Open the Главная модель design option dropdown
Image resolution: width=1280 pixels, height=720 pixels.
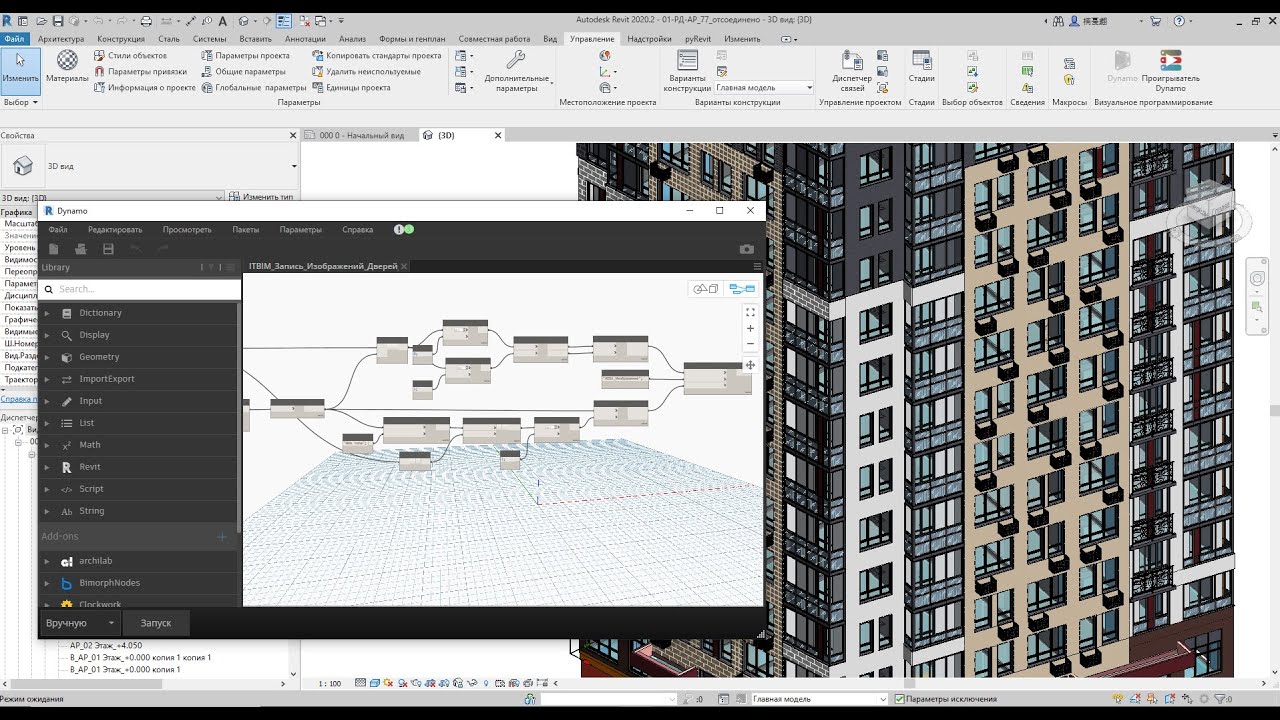click(x=764, y=88)
